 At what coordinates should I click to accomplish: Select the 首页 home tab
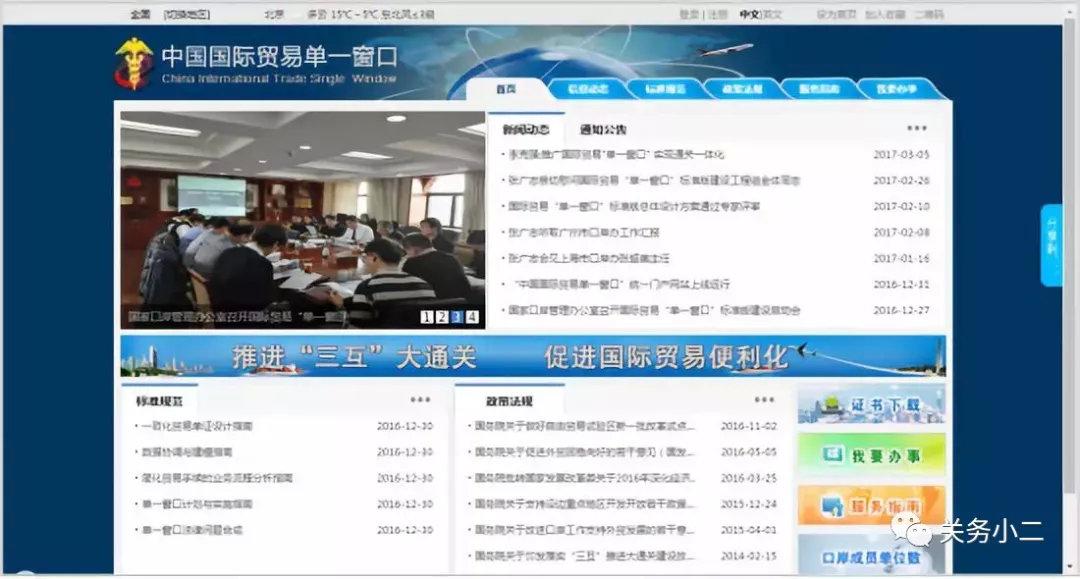coord(506,89)
